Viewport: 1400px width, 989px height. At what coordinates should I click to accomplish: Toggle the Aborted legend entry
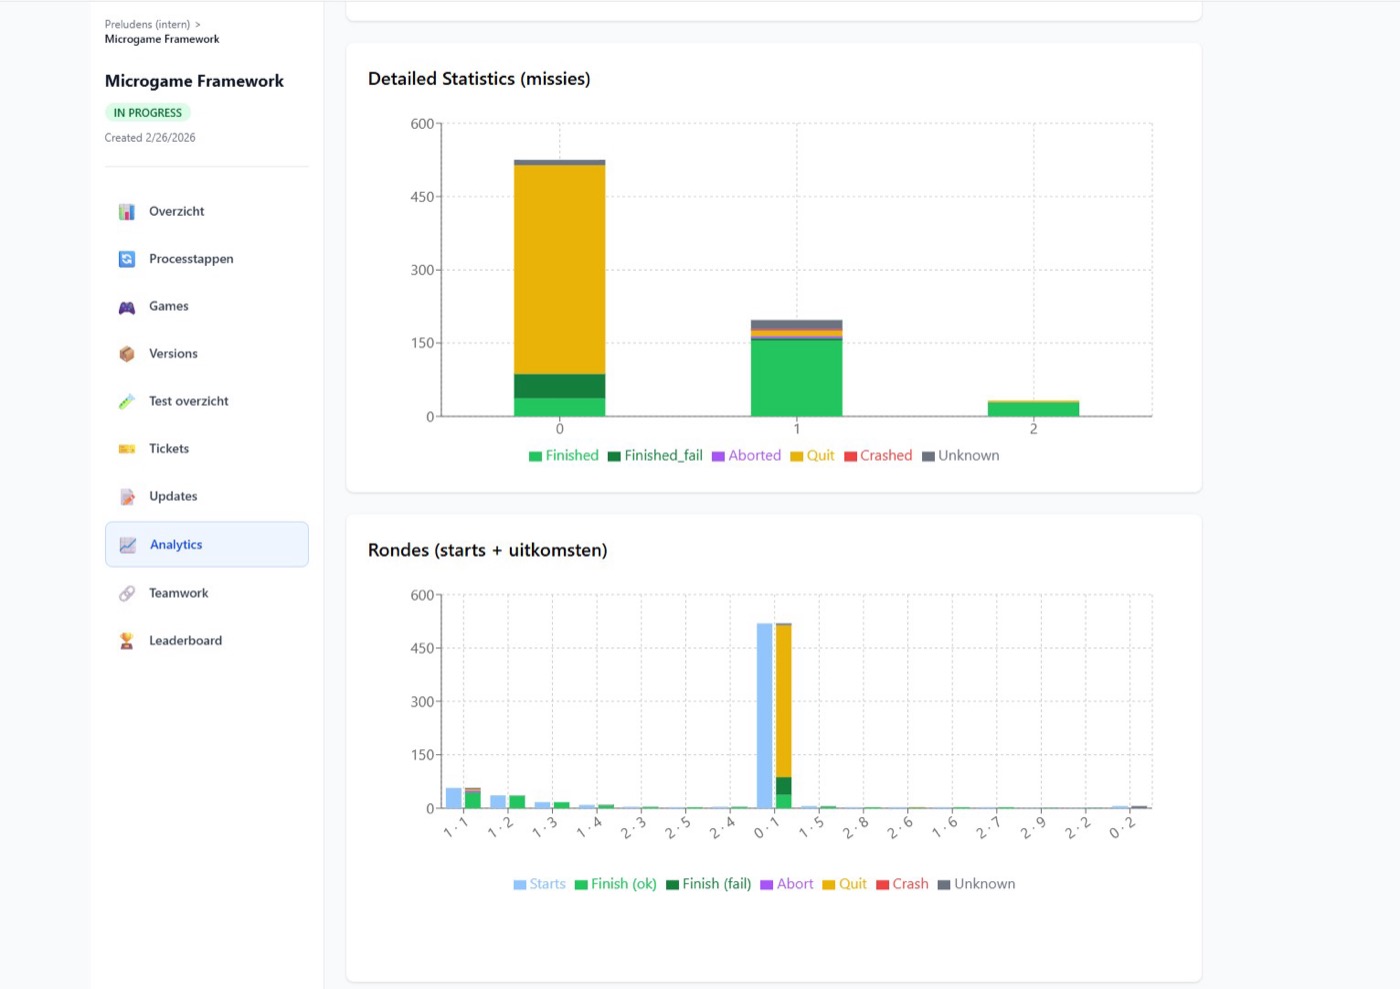point(746,456)
